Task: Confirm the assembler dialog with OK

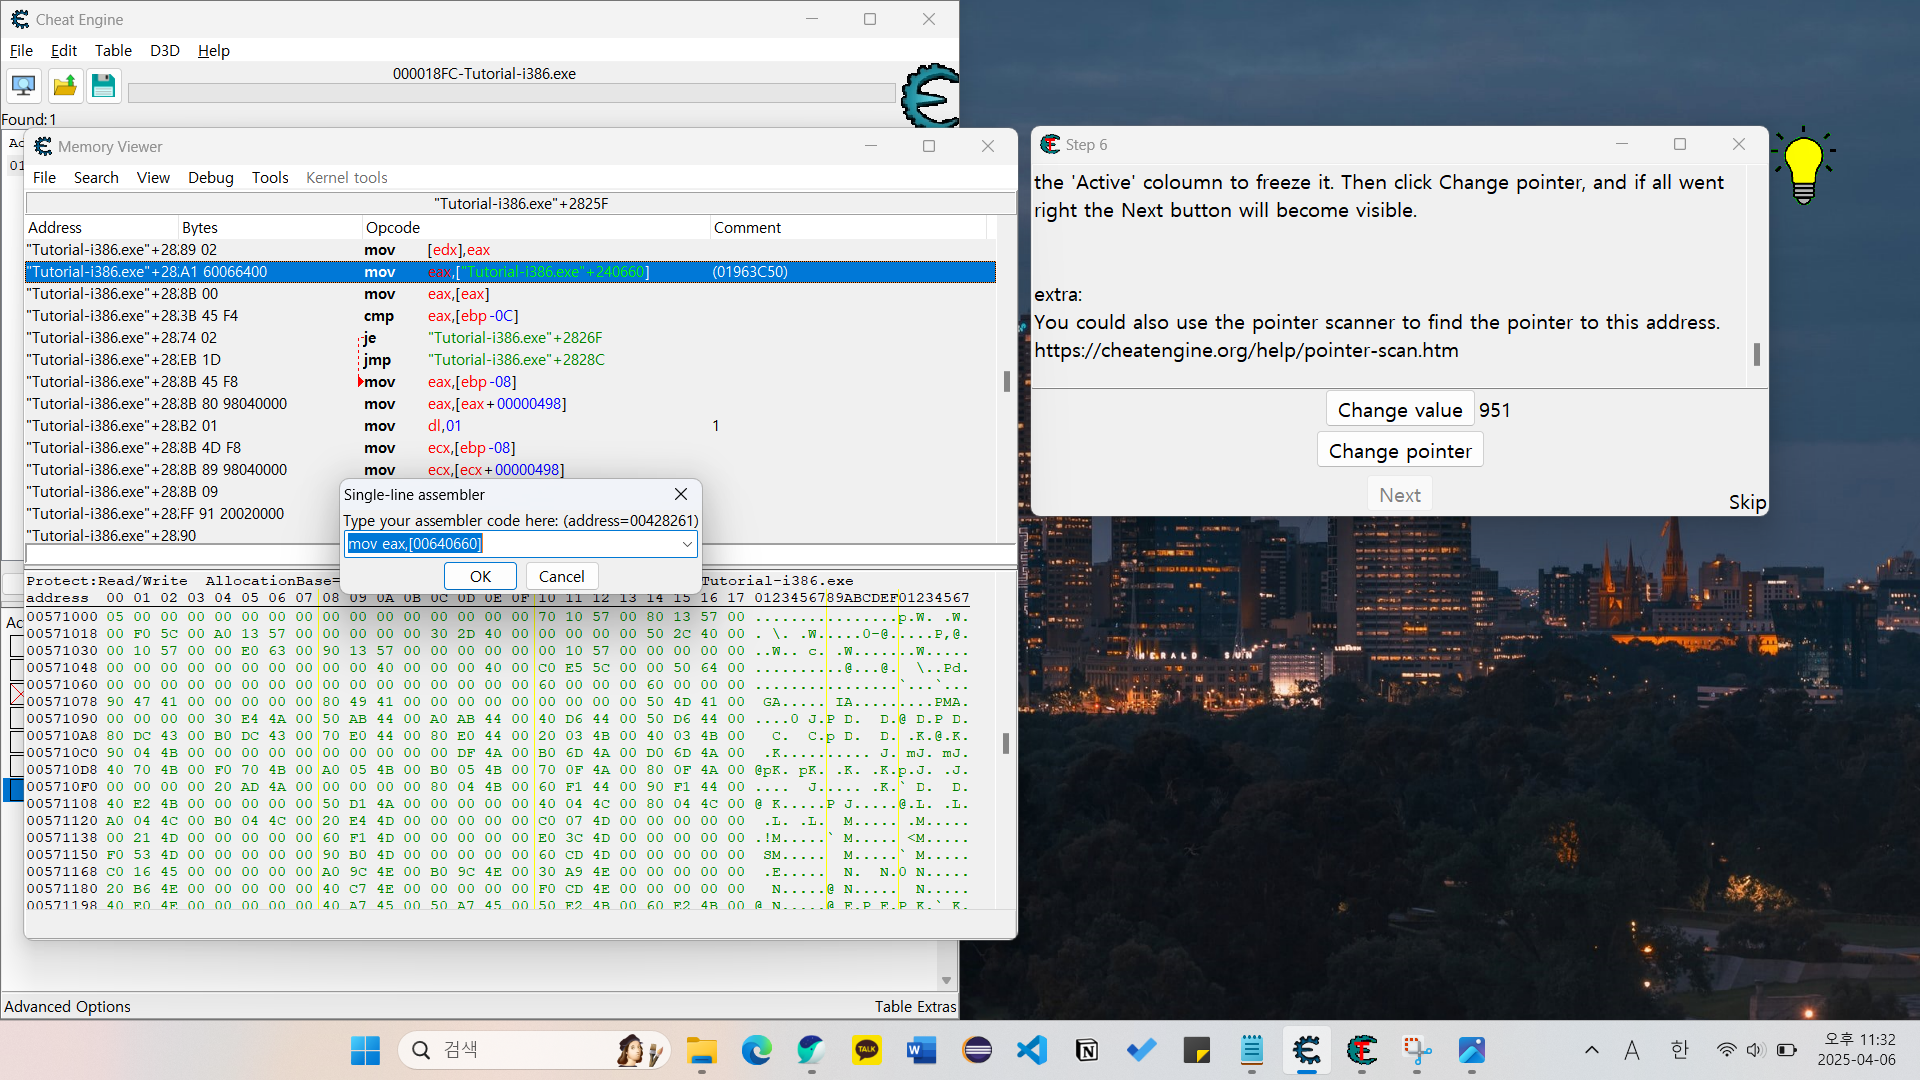Action: 480,576
